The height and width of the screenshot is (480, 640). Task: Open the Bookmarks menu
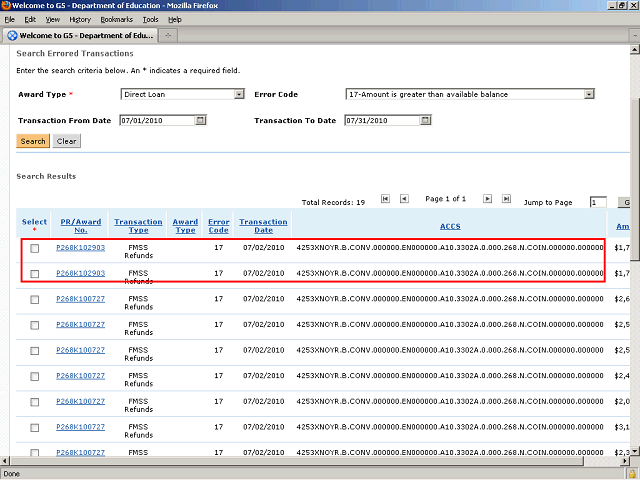(116, 19)
